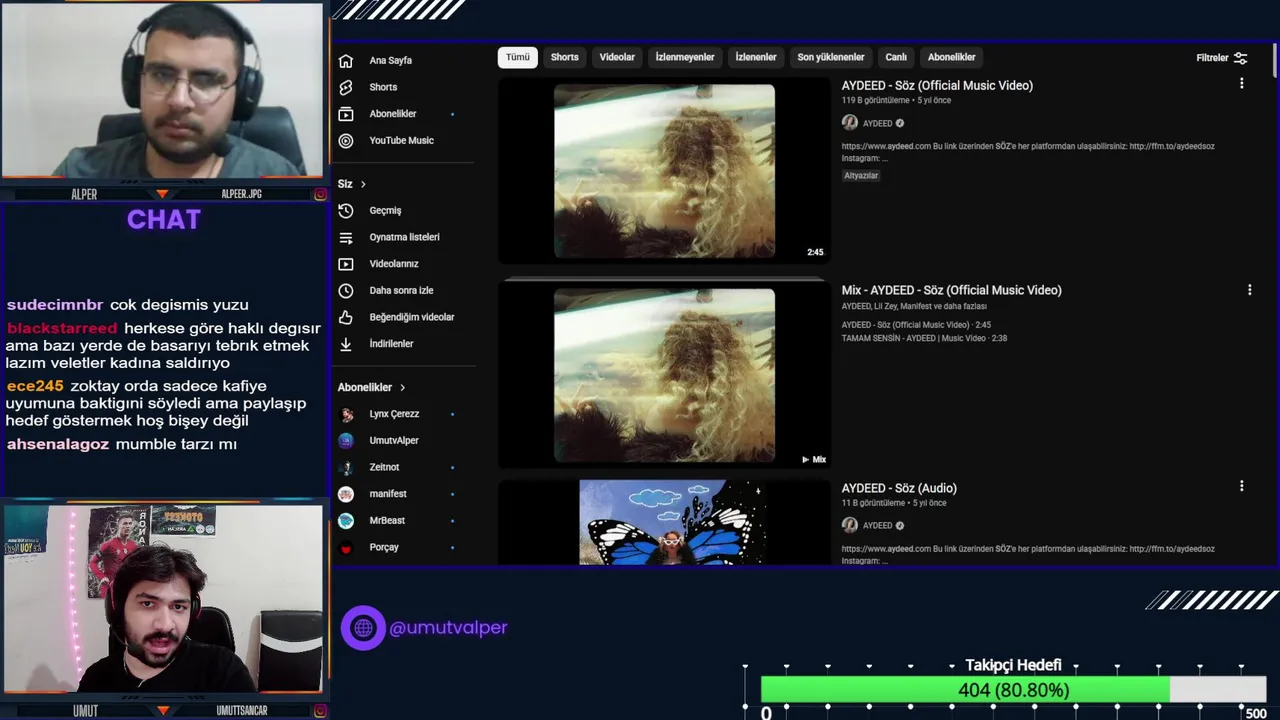Click globe icon beside @umutvalper
The width and height of the screenshot is (1280, 720).
[363, 628]
